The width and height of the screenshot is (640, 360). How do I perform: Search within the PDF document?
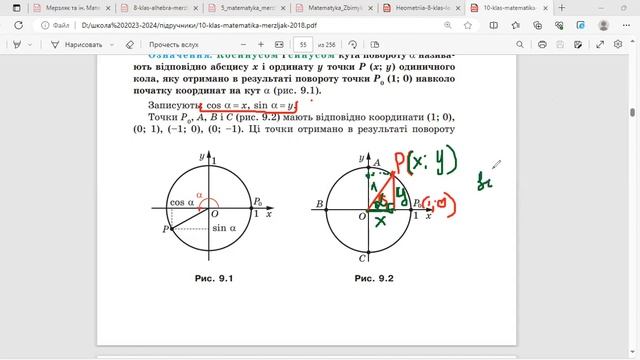(x=520, y=44)
